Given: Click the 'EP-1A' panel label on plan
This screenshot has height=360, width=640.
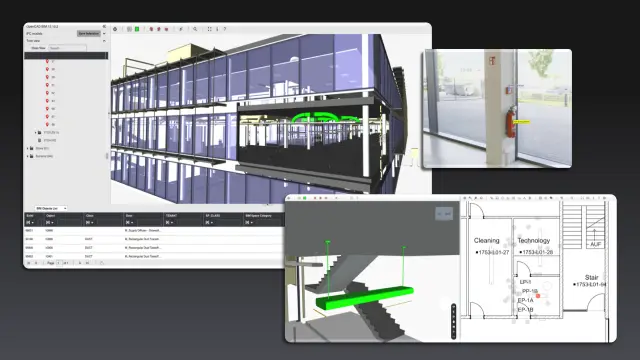Looking at the screenshot, I should coord(525,300).
